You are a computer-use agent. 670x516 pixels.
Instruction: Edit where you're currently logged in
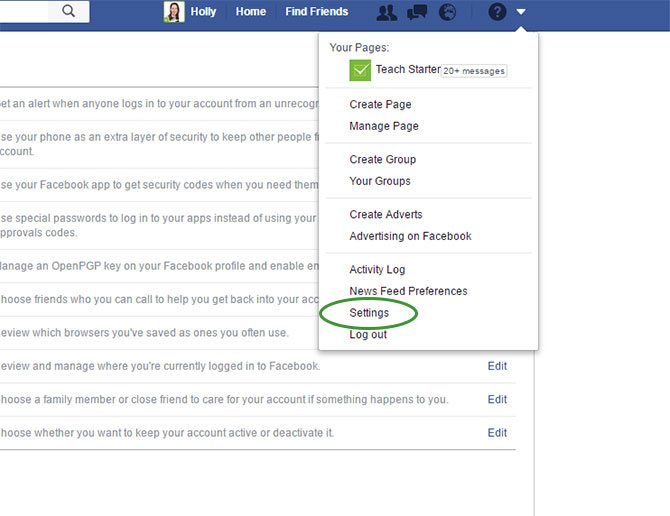[x=497, y=366]
